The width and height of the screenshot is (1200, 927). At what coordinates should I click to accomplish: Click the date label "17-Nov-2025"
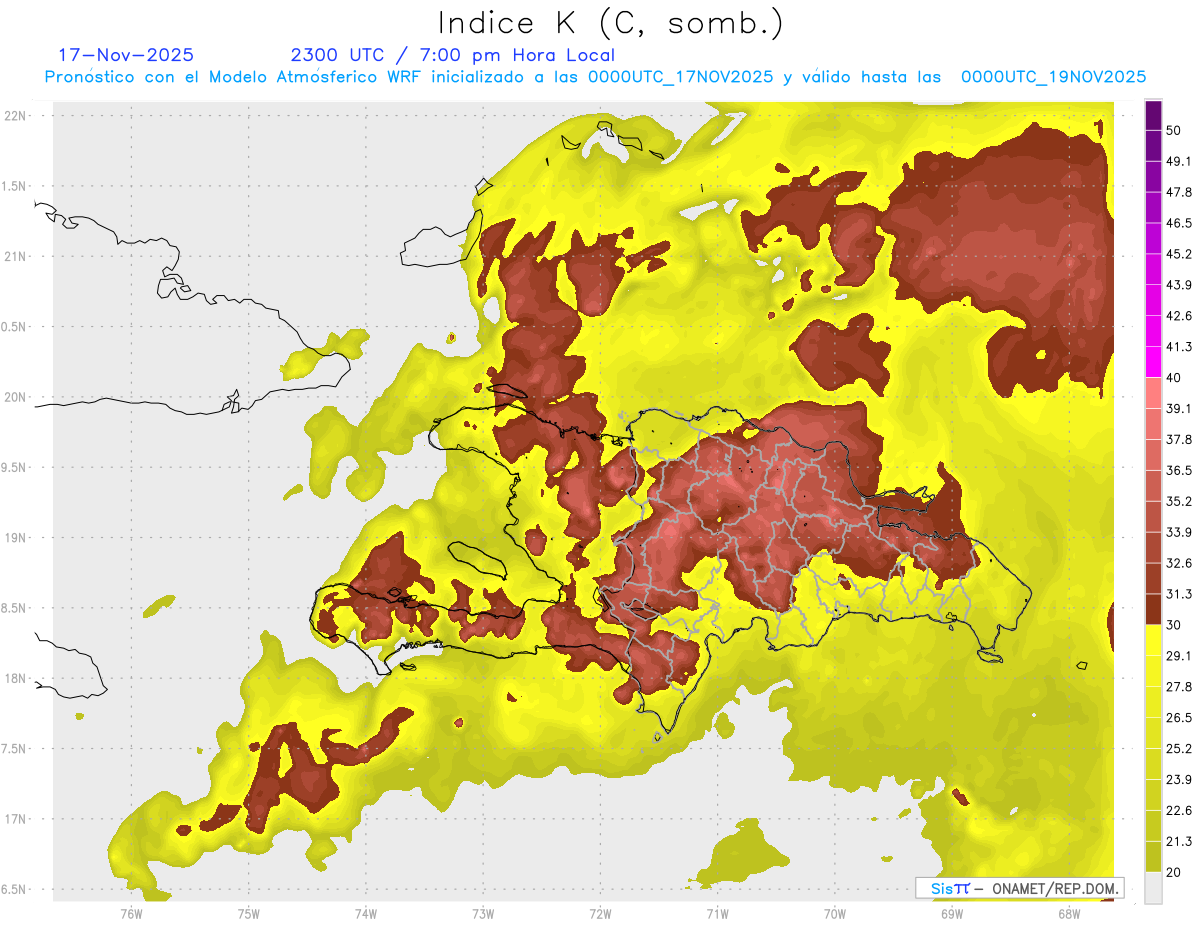[126, 55]
